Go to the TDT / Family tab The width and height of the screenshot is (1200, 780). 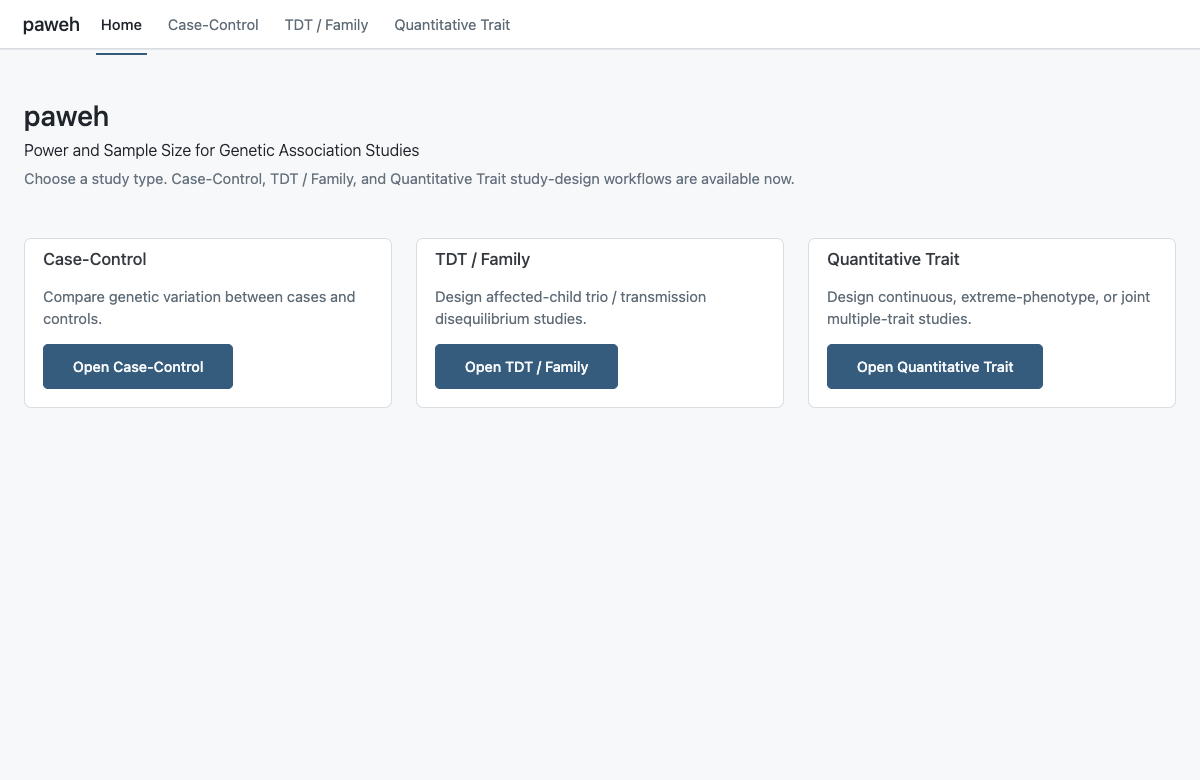tap(326, 25)
